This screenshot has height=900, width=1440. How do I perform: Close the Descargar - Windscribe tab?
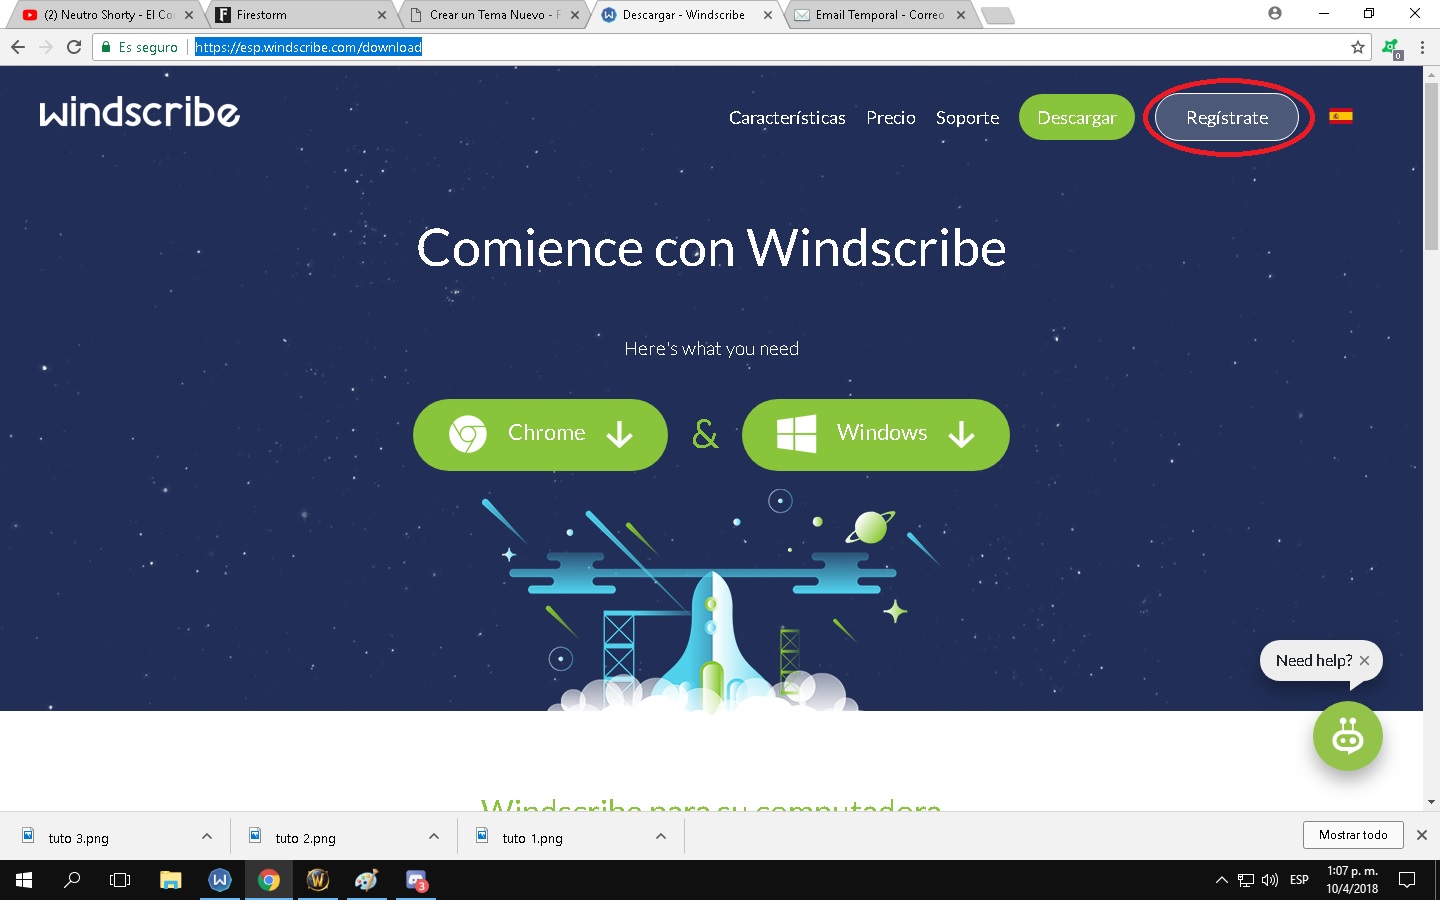(x=768, y=15)
